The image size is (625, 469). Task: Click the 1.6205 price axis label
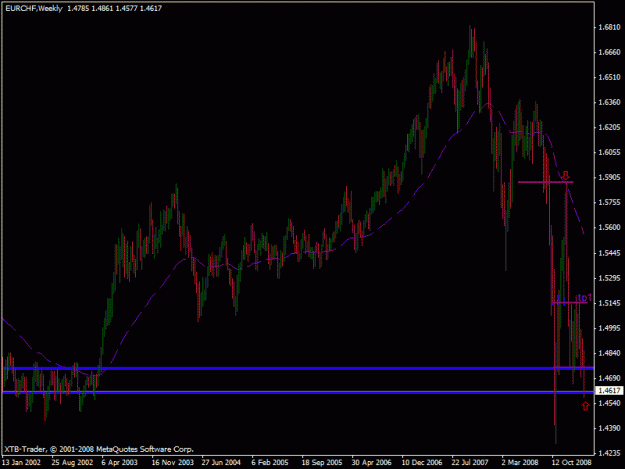pos(609,127)
